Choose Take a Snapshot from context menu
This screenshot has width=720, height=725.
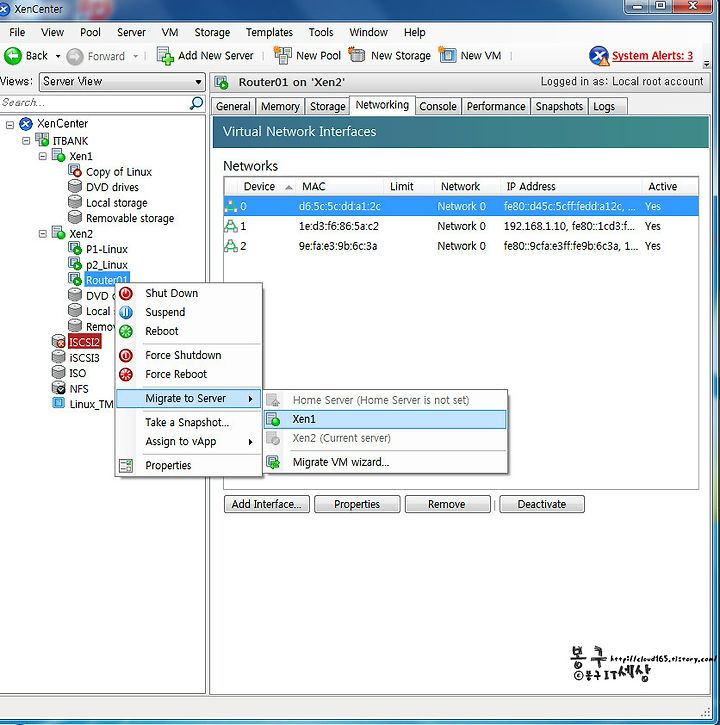pos(187,423)
